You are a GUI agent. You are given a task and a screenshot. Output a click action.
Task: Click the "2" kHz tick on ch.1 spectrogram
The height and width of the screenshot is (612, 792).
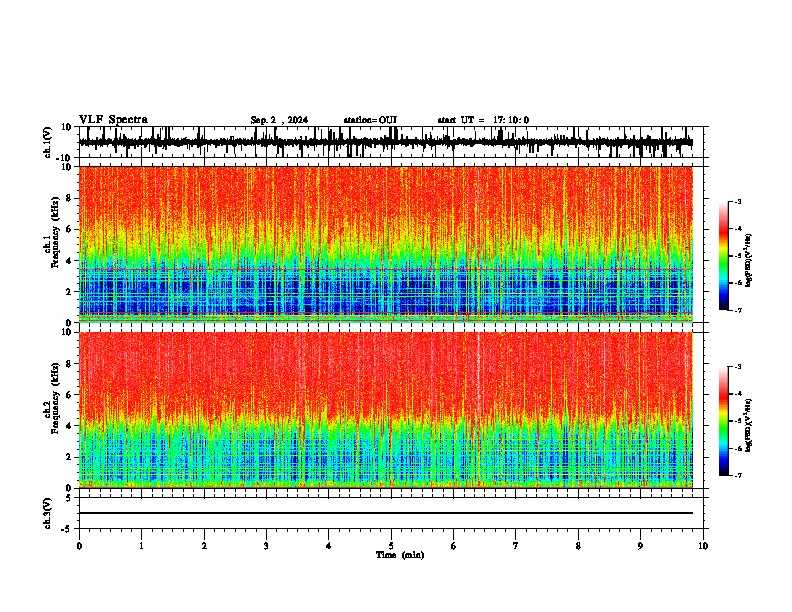[x=69, y=292]
